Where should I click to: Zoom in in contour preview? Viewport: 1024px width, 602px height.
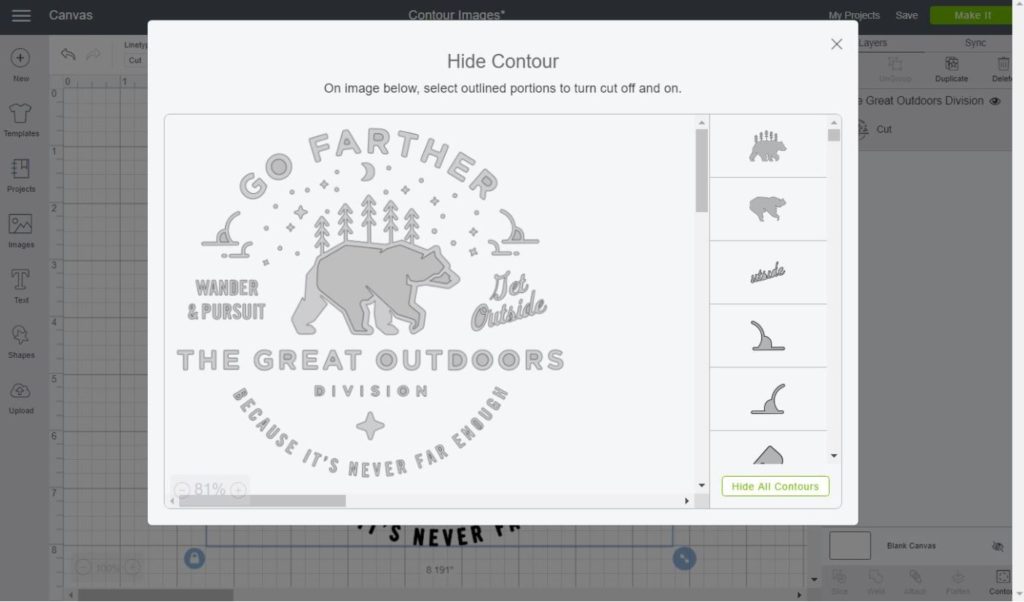click(x=238, y=490)
